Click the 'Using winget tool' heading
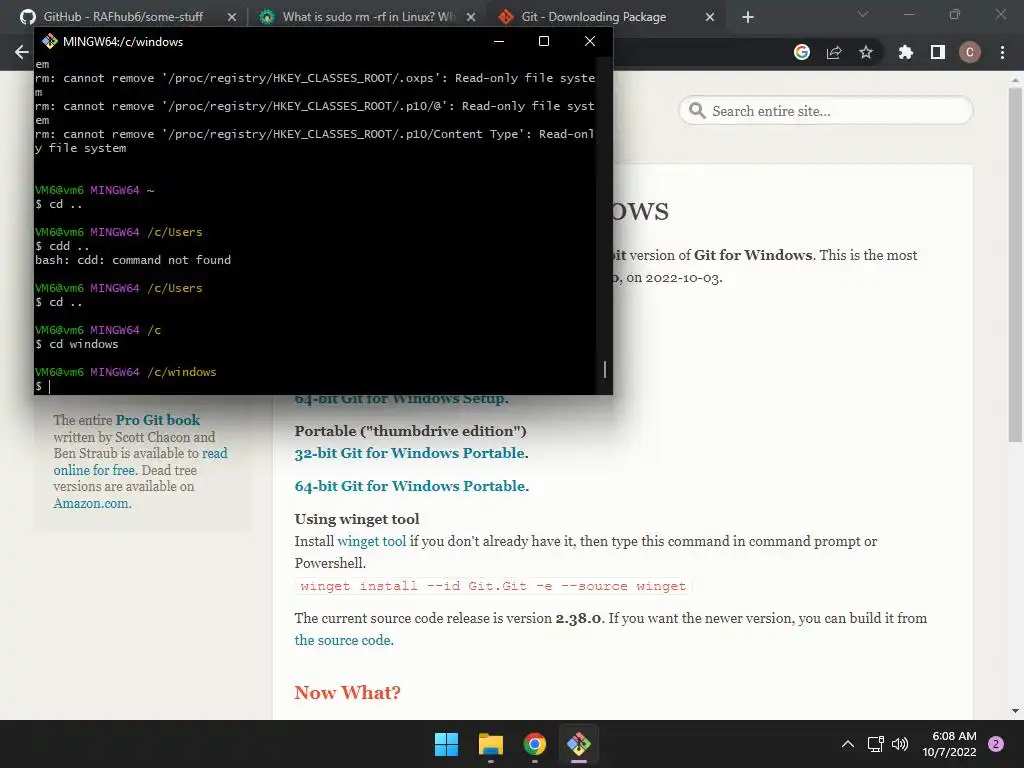 [357, 519]
